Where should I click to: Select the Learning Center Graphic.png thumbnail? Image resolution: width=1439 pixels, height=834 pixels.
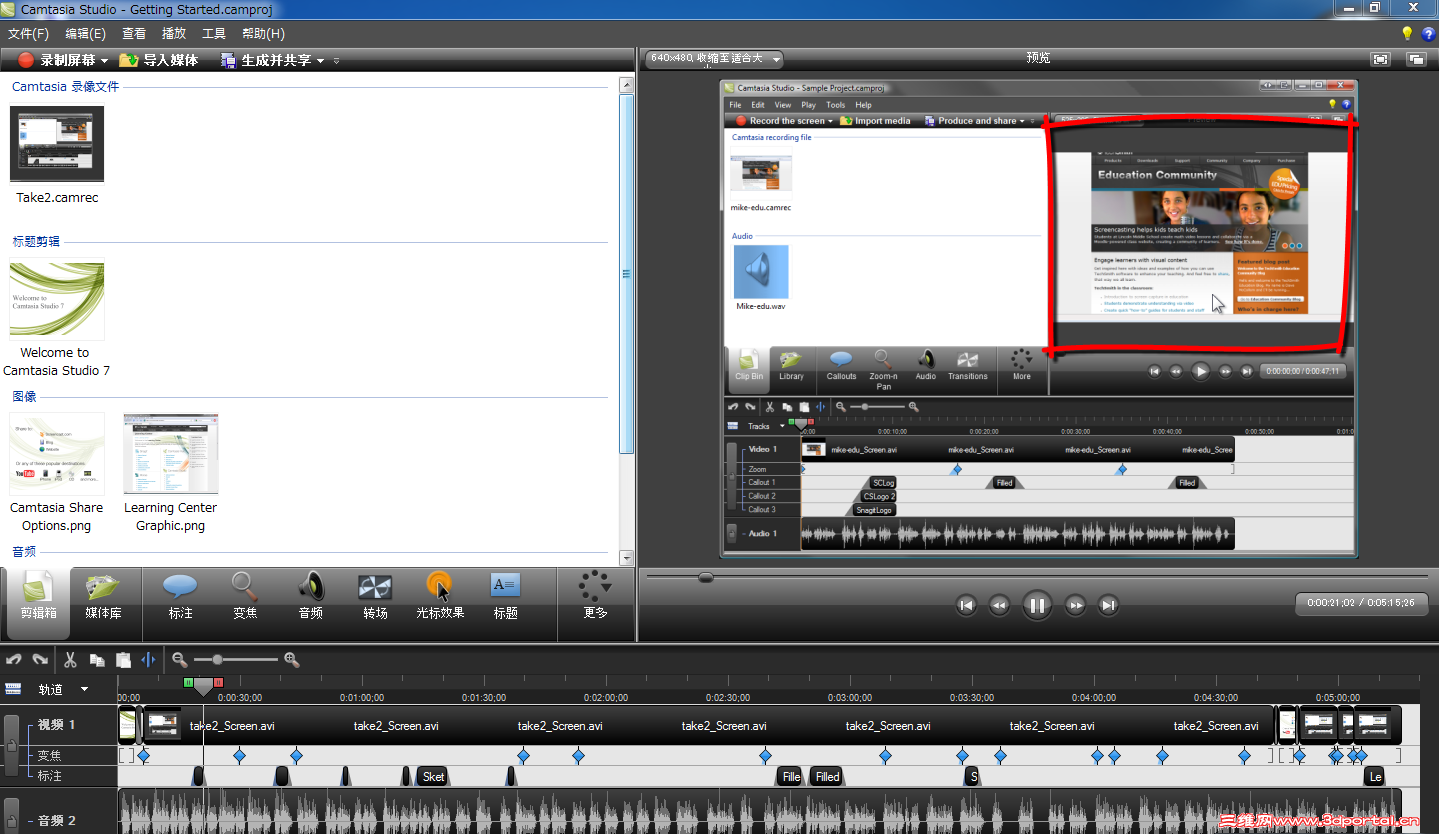click(171, 454)
